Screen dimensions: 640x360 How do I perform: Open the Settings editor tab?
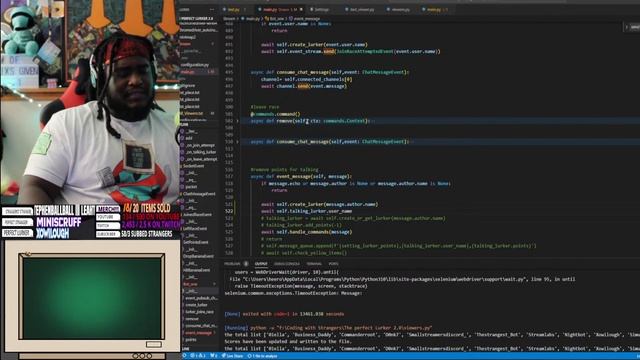[322, 9]
